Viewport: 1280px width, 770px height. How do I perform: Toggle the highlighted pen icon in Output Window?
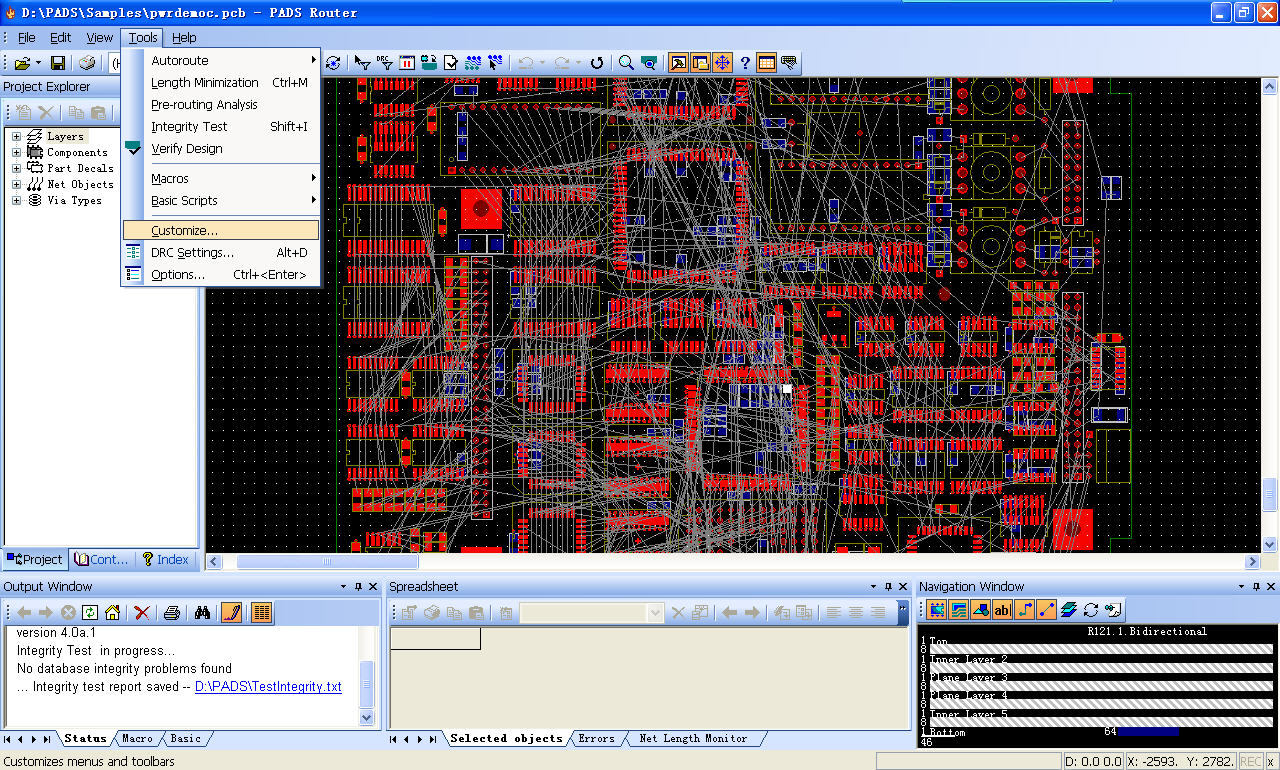coord(232,613)
